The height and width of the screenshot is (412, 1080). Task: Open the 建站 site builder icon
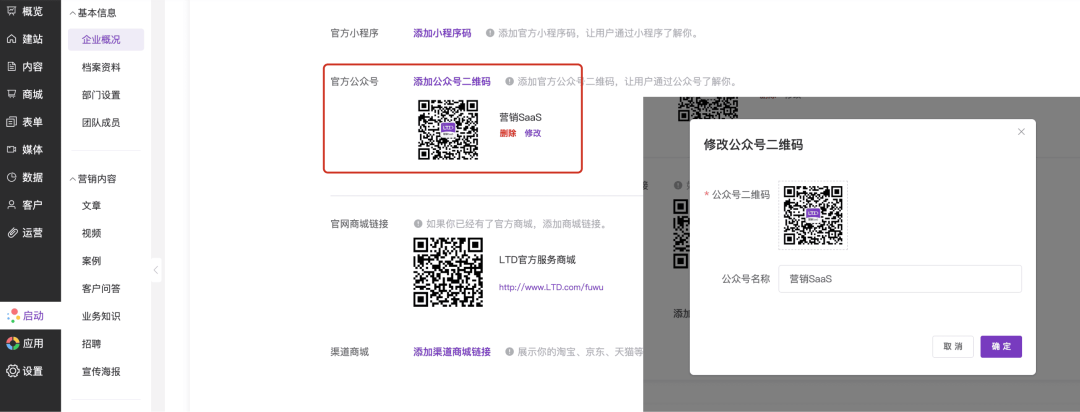[x=12, y=39]
